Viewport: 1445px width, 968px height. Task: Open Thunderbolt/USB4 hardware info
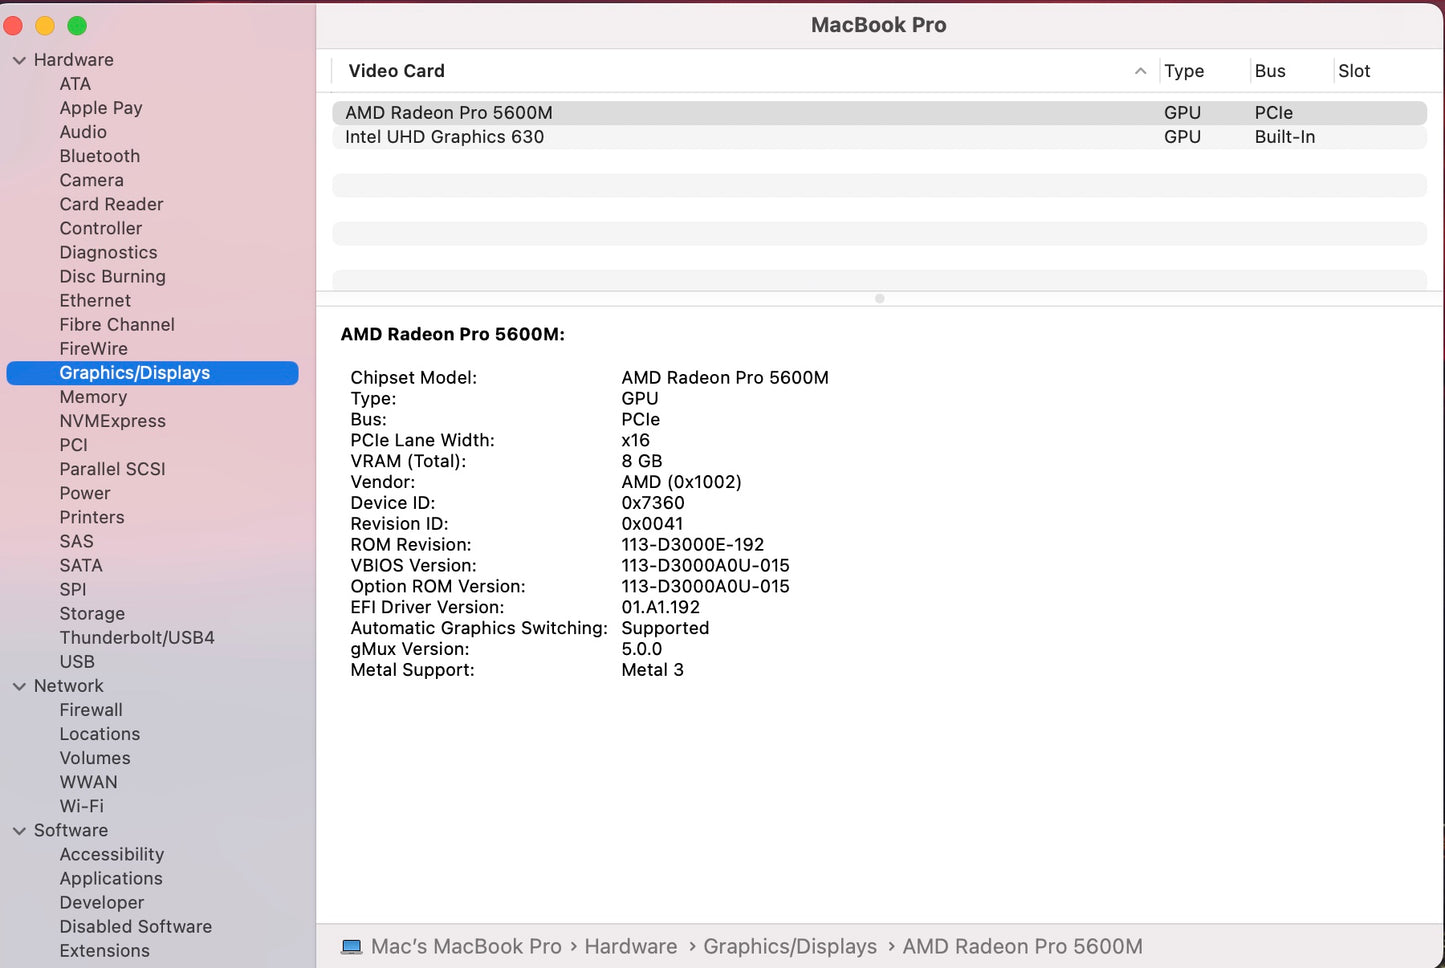pyautogui.click(x=137, y=638)
